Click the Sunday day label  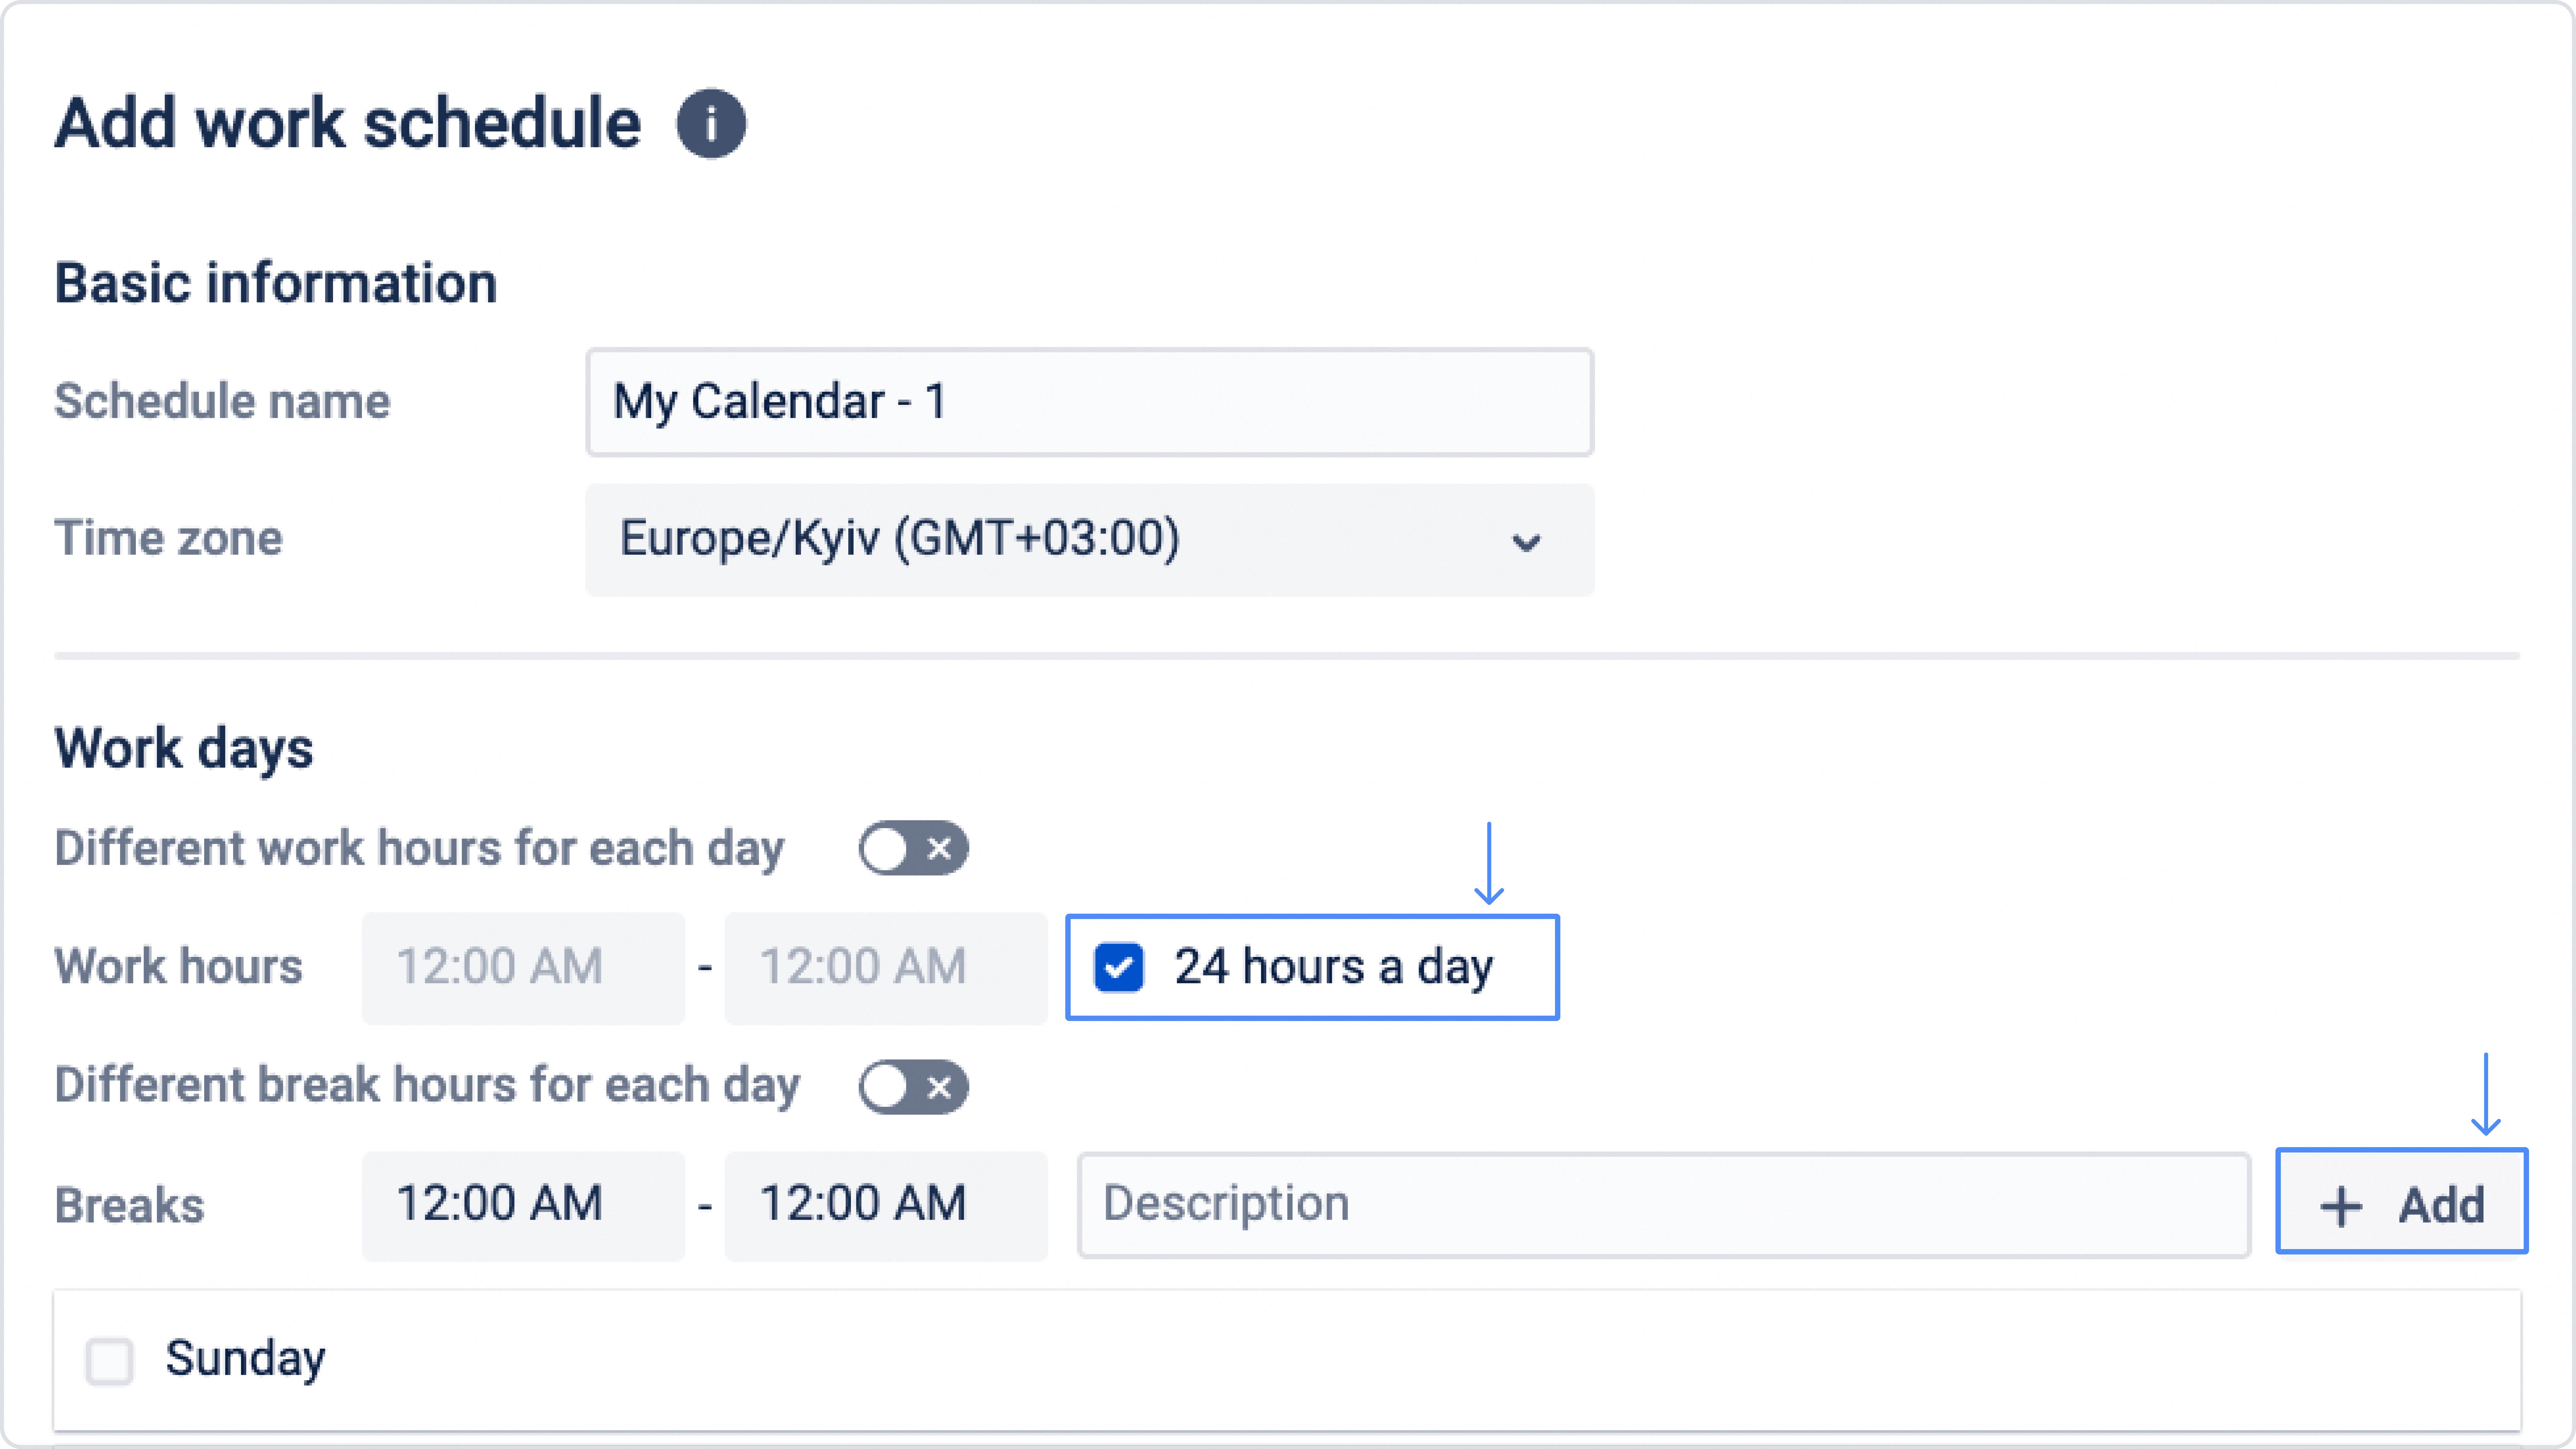(245, 1358)
